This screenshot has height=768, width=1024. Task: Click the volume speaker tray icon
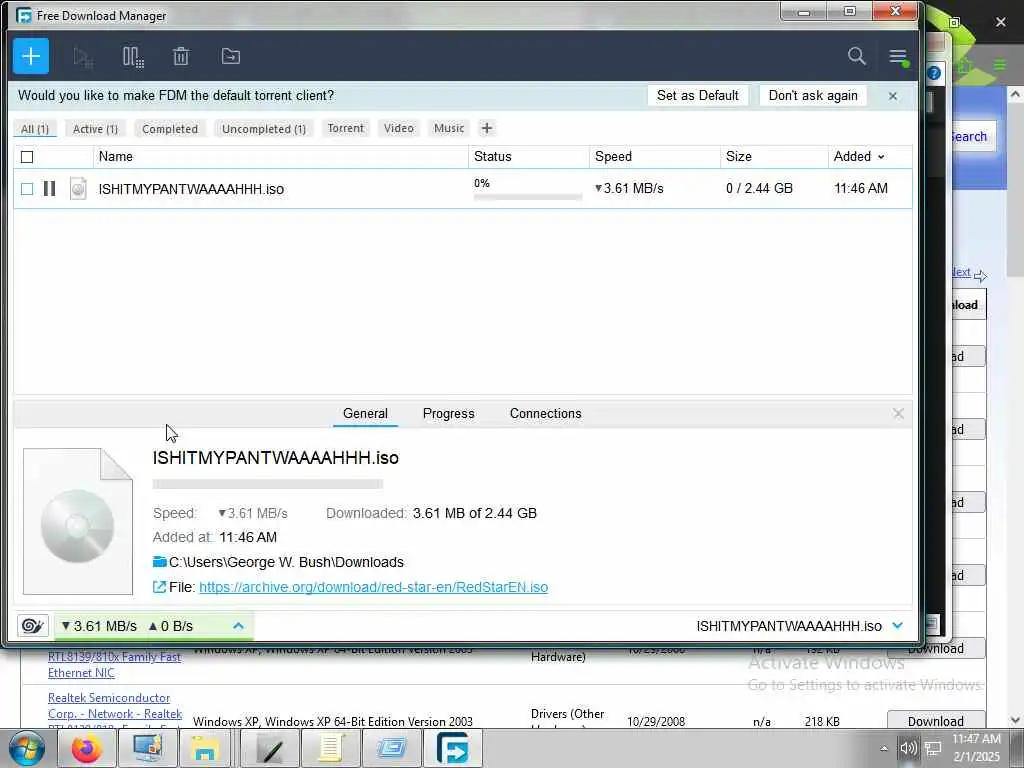click(x=908, y=748)
